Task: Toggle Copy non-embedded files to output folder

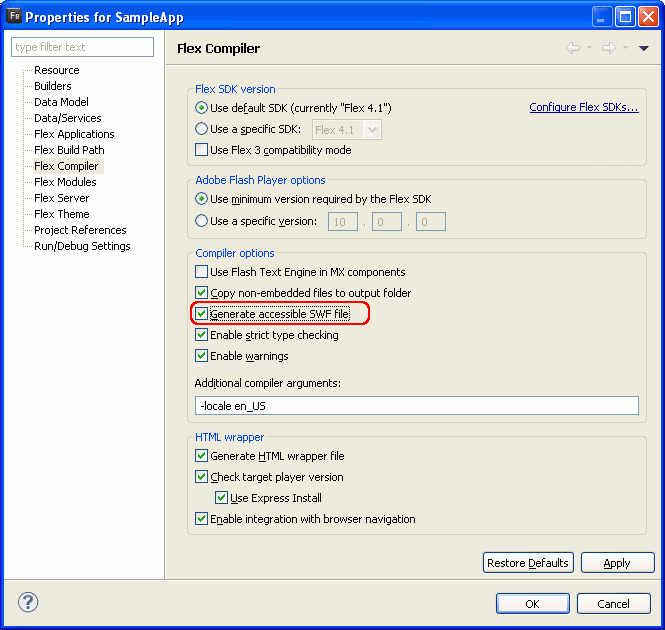Action: 201,293
